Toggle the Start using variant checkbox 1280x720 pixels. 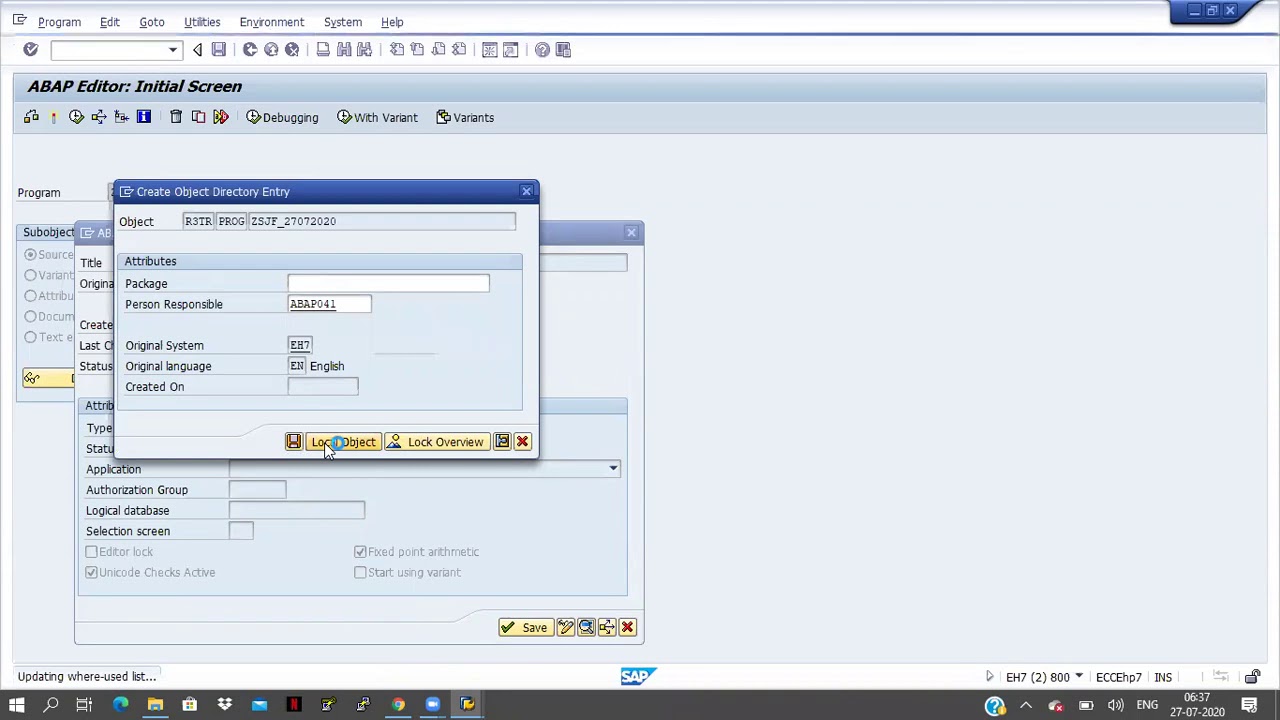360,573
